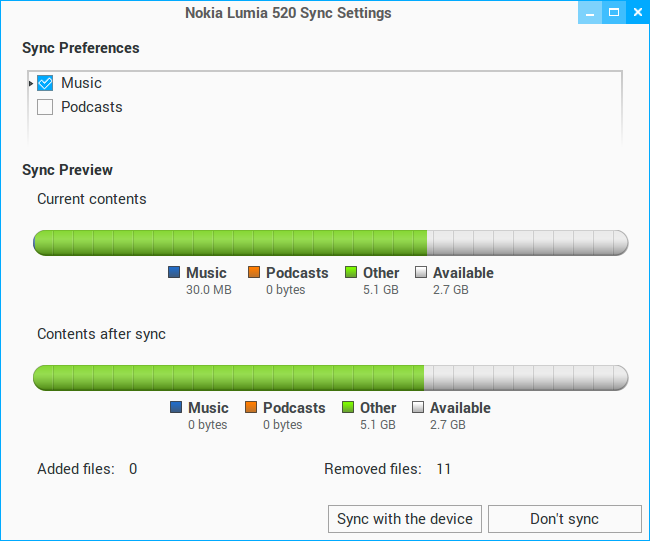The width and height of the screenshot is (650, 541).
Task: Click the 'Sync Preview' heading
Action: 67,170
